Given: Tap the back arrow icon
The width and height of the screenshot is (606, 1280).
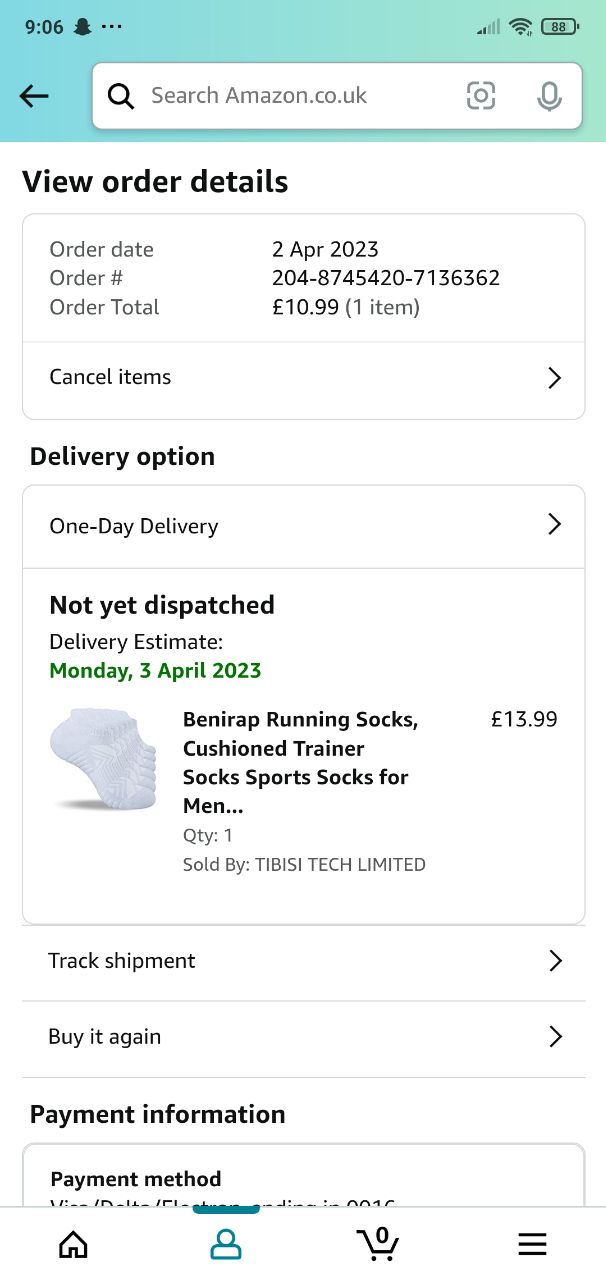Looking at the screenshot, I should pyautogui.click(x=34, y=96).
